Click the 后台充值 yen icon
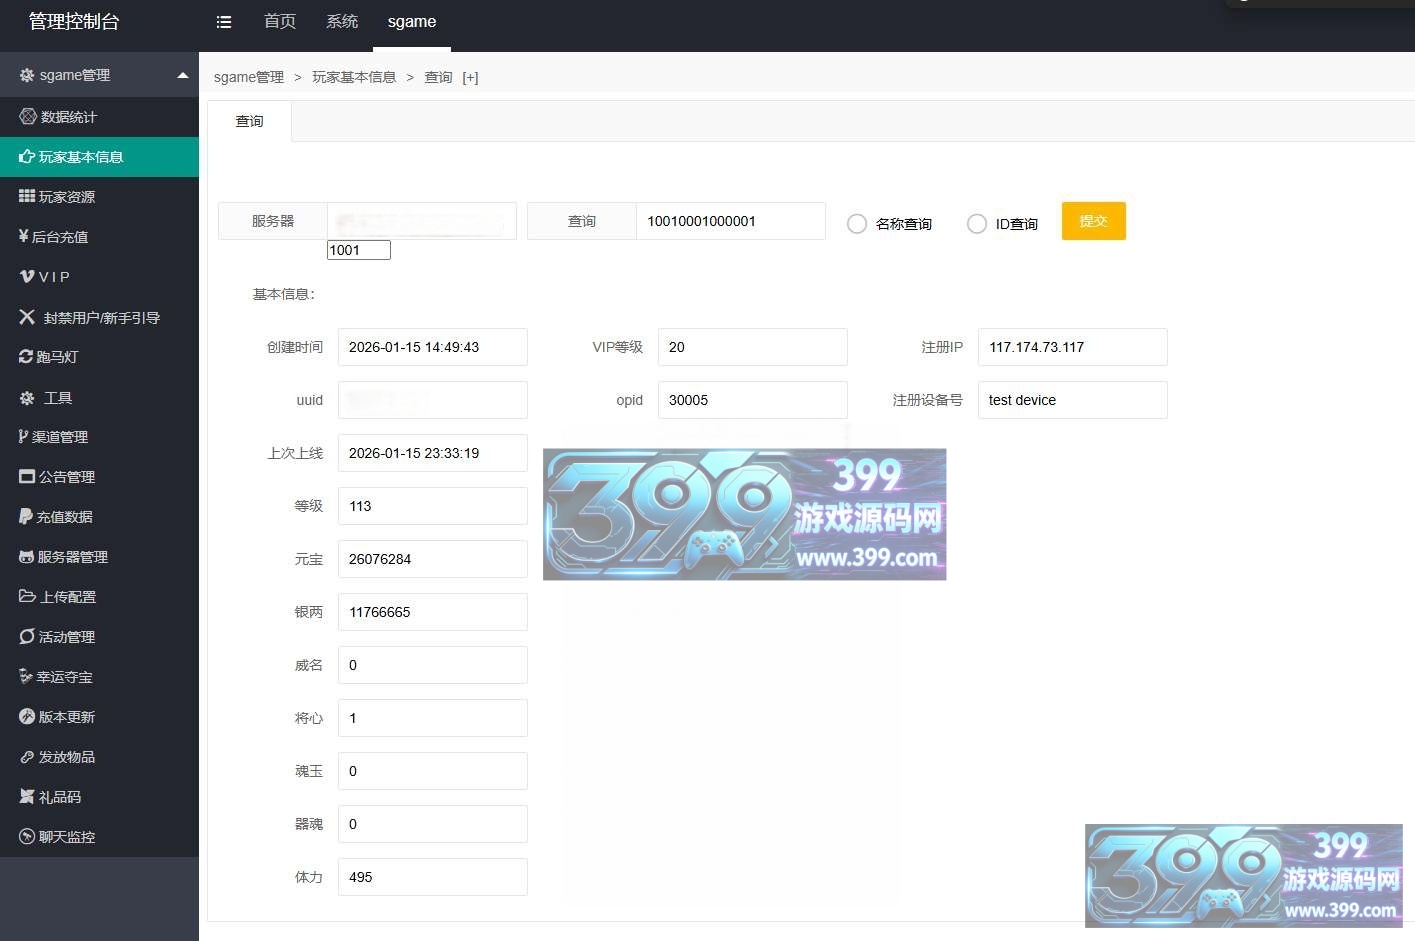1415x941 pixels. pos(23,237)
